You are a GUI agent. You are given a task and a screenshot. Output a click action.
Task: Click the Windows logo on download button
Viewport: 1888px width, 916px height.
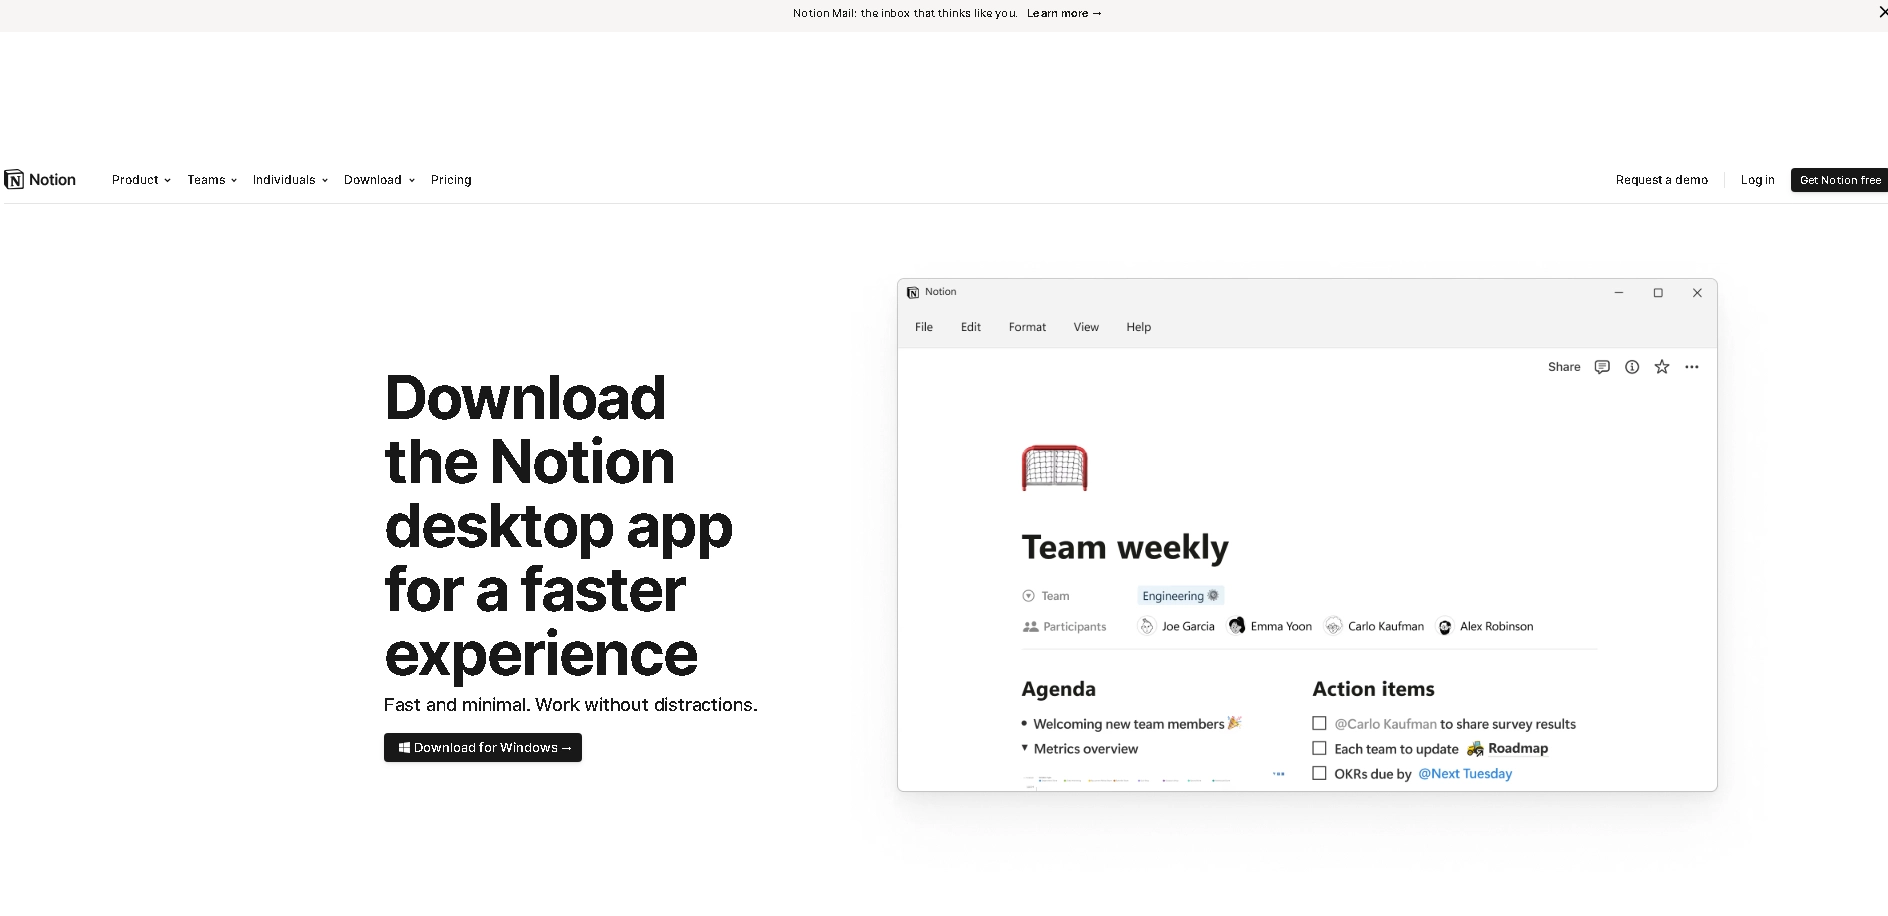(x=404, y=747)
